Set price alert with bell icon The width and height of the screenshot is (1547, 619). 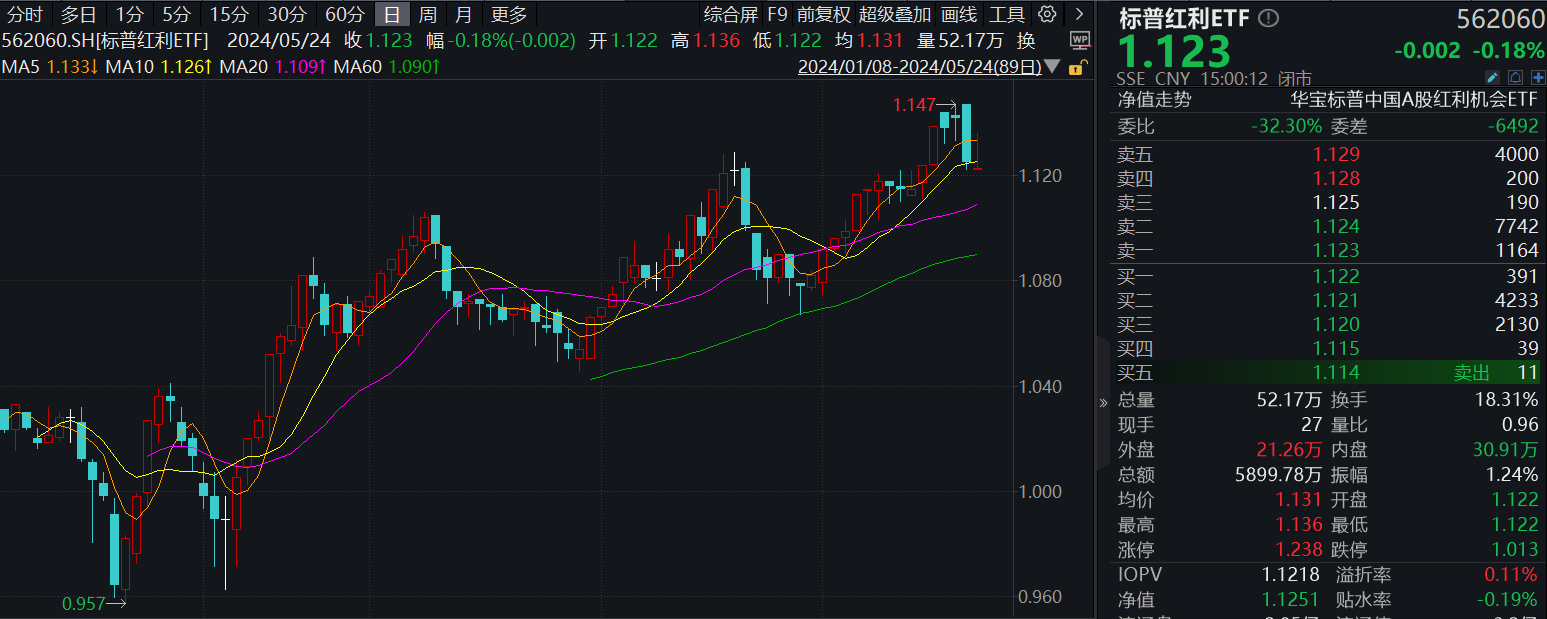(1515, 77)
